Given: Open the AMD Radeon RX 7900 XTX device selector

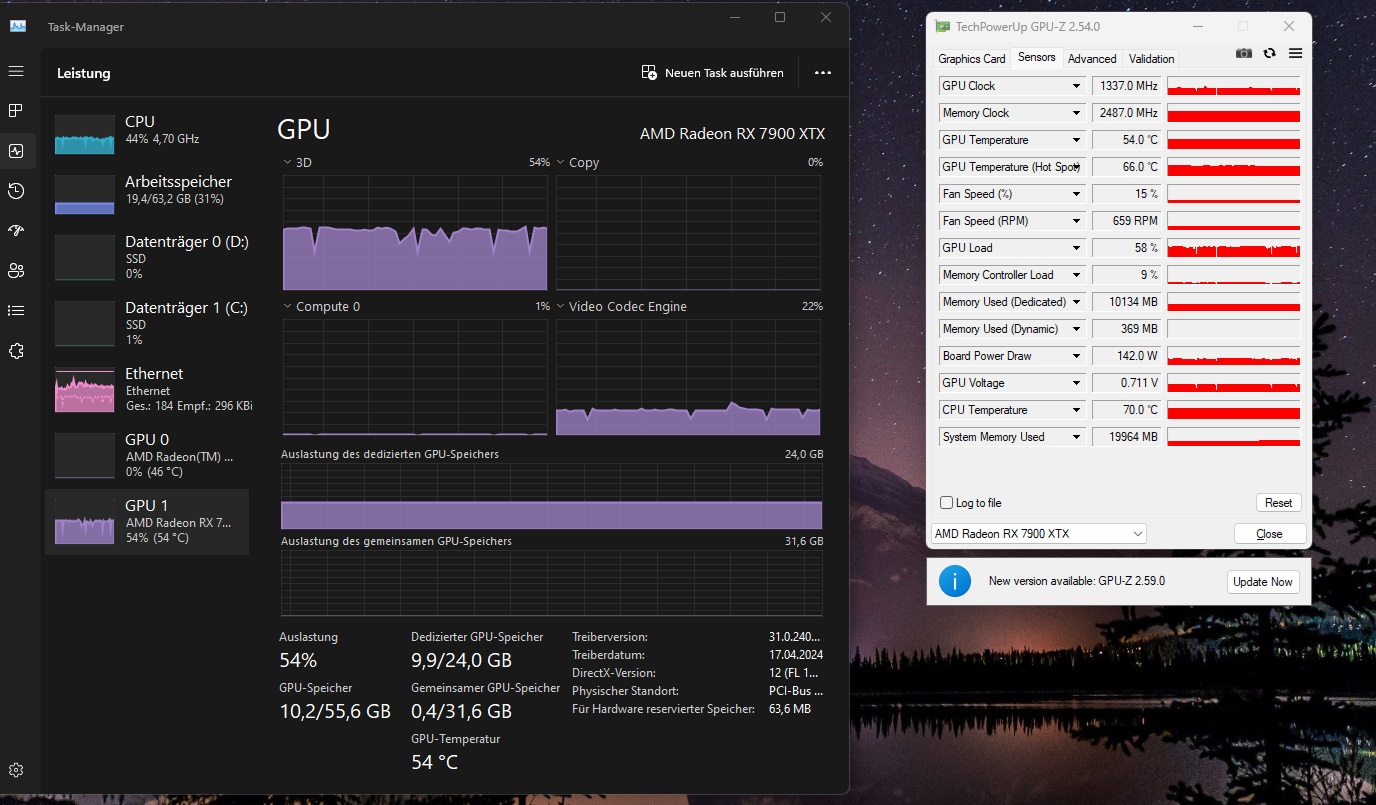Looking at the screenshot, I should 1038,534.
